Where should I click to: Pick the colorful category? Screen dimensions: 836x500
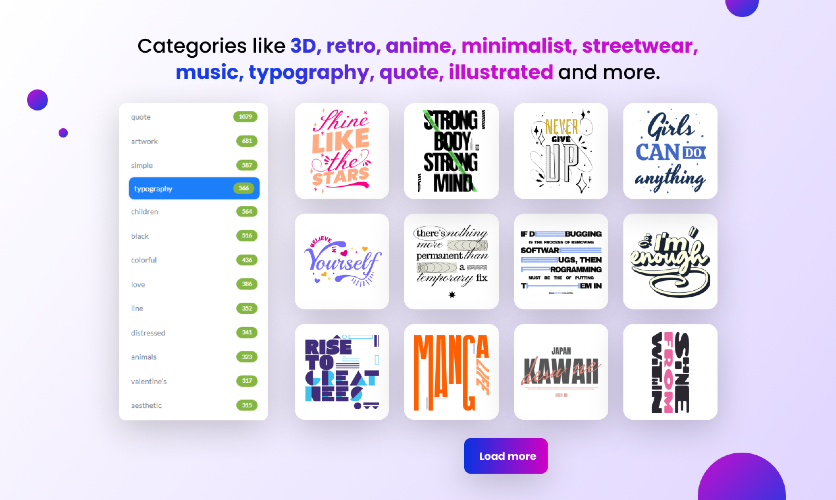click(194, 260)
